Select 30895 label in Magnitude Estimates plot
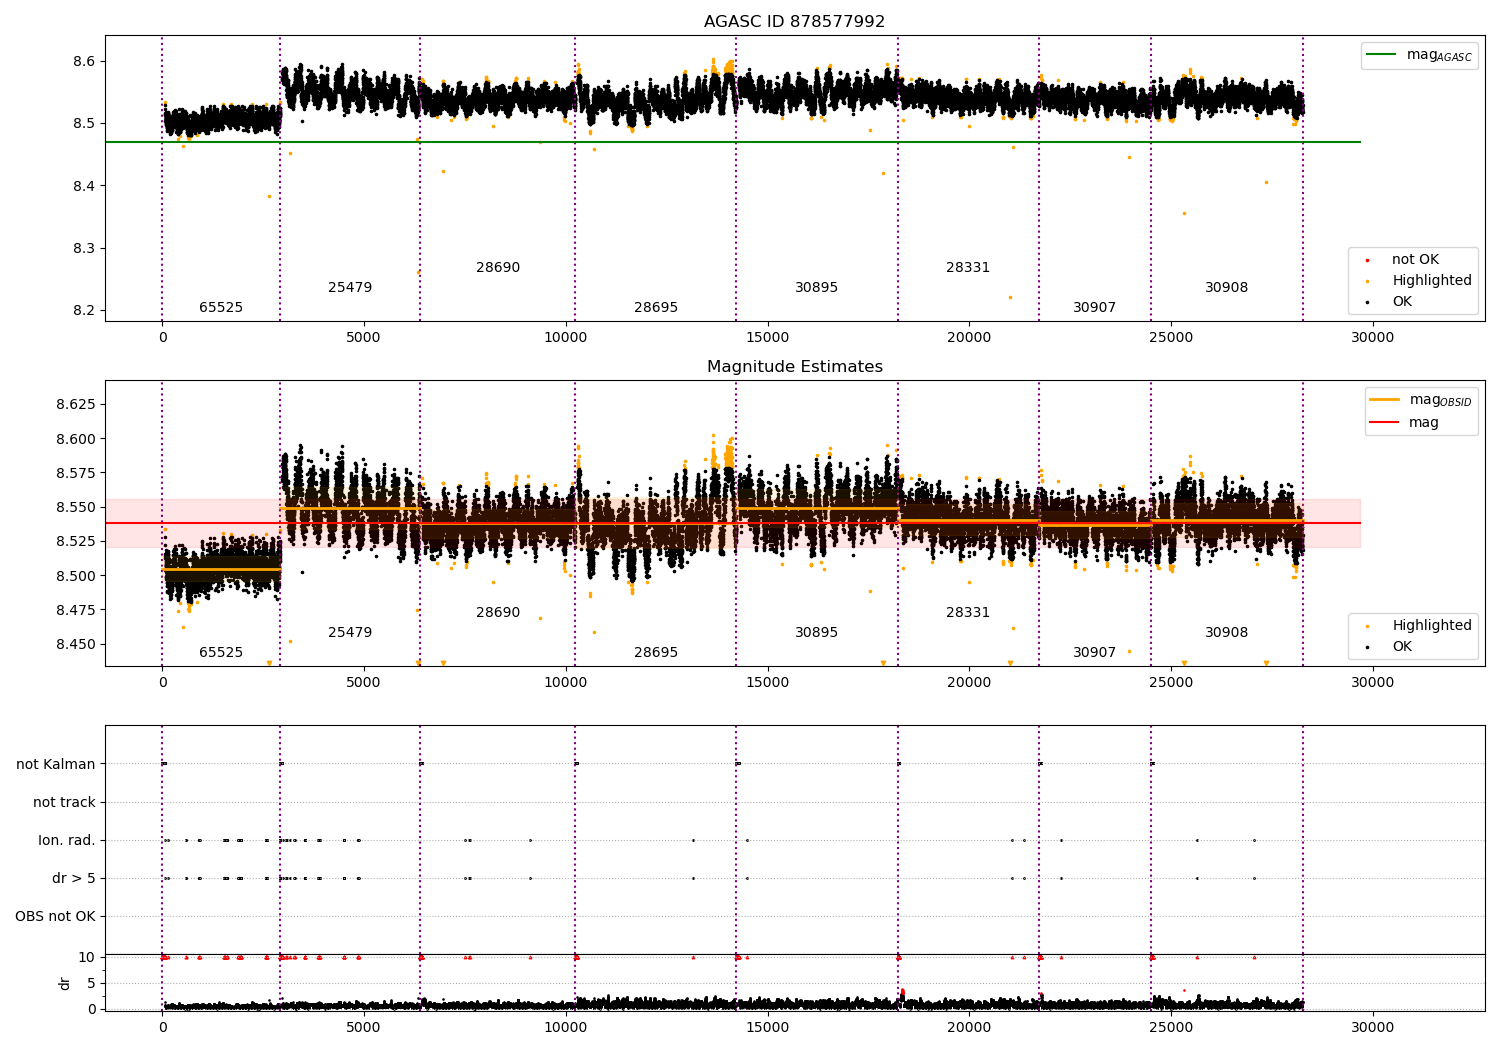Screen dimensions: 1500x1050 click(x=817, y=633)
